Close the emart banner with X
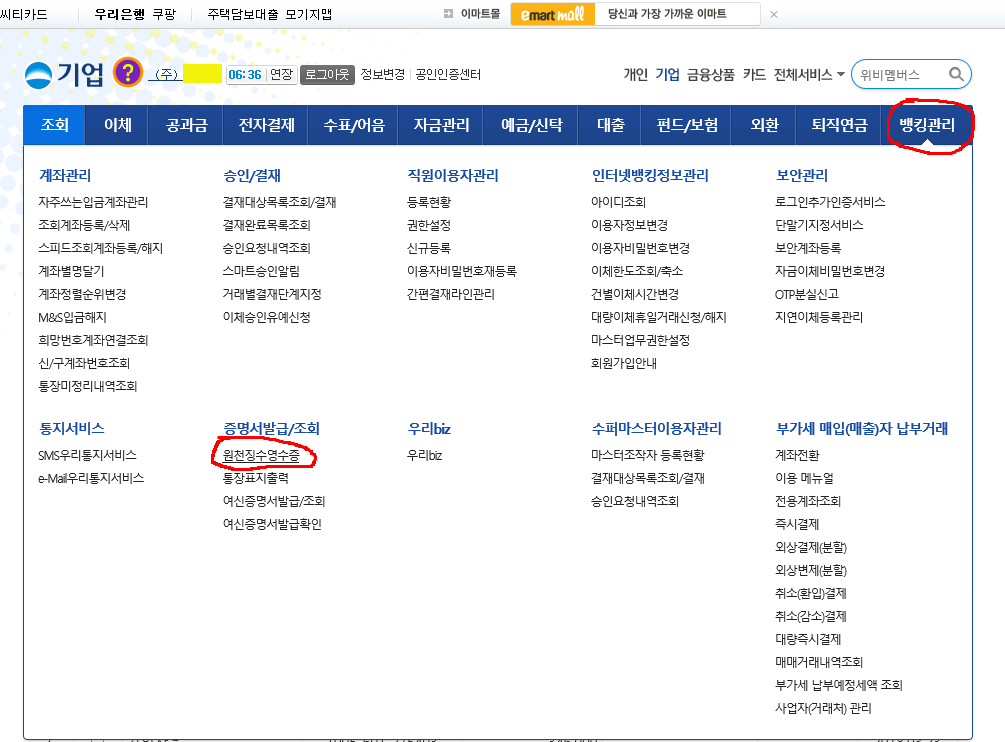 (774, 14)
